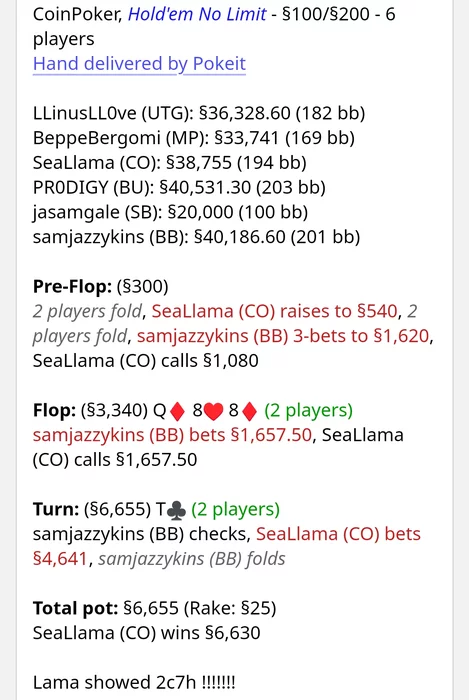Select the BeppeBergomi (MP) stack line

pyautogui.click(x=194, y=138)
